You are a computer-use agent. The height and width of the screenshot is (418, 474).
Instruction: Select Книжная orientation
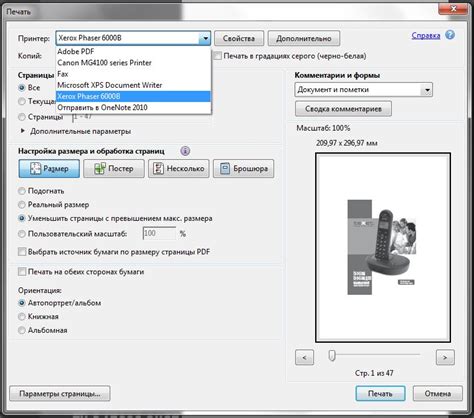pyautogui.click(x=22, y=316)
